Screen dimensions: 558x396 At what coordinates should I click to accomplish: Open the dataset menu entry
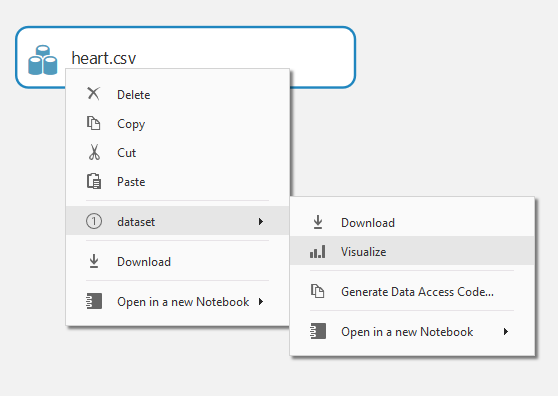pos(178,221)
